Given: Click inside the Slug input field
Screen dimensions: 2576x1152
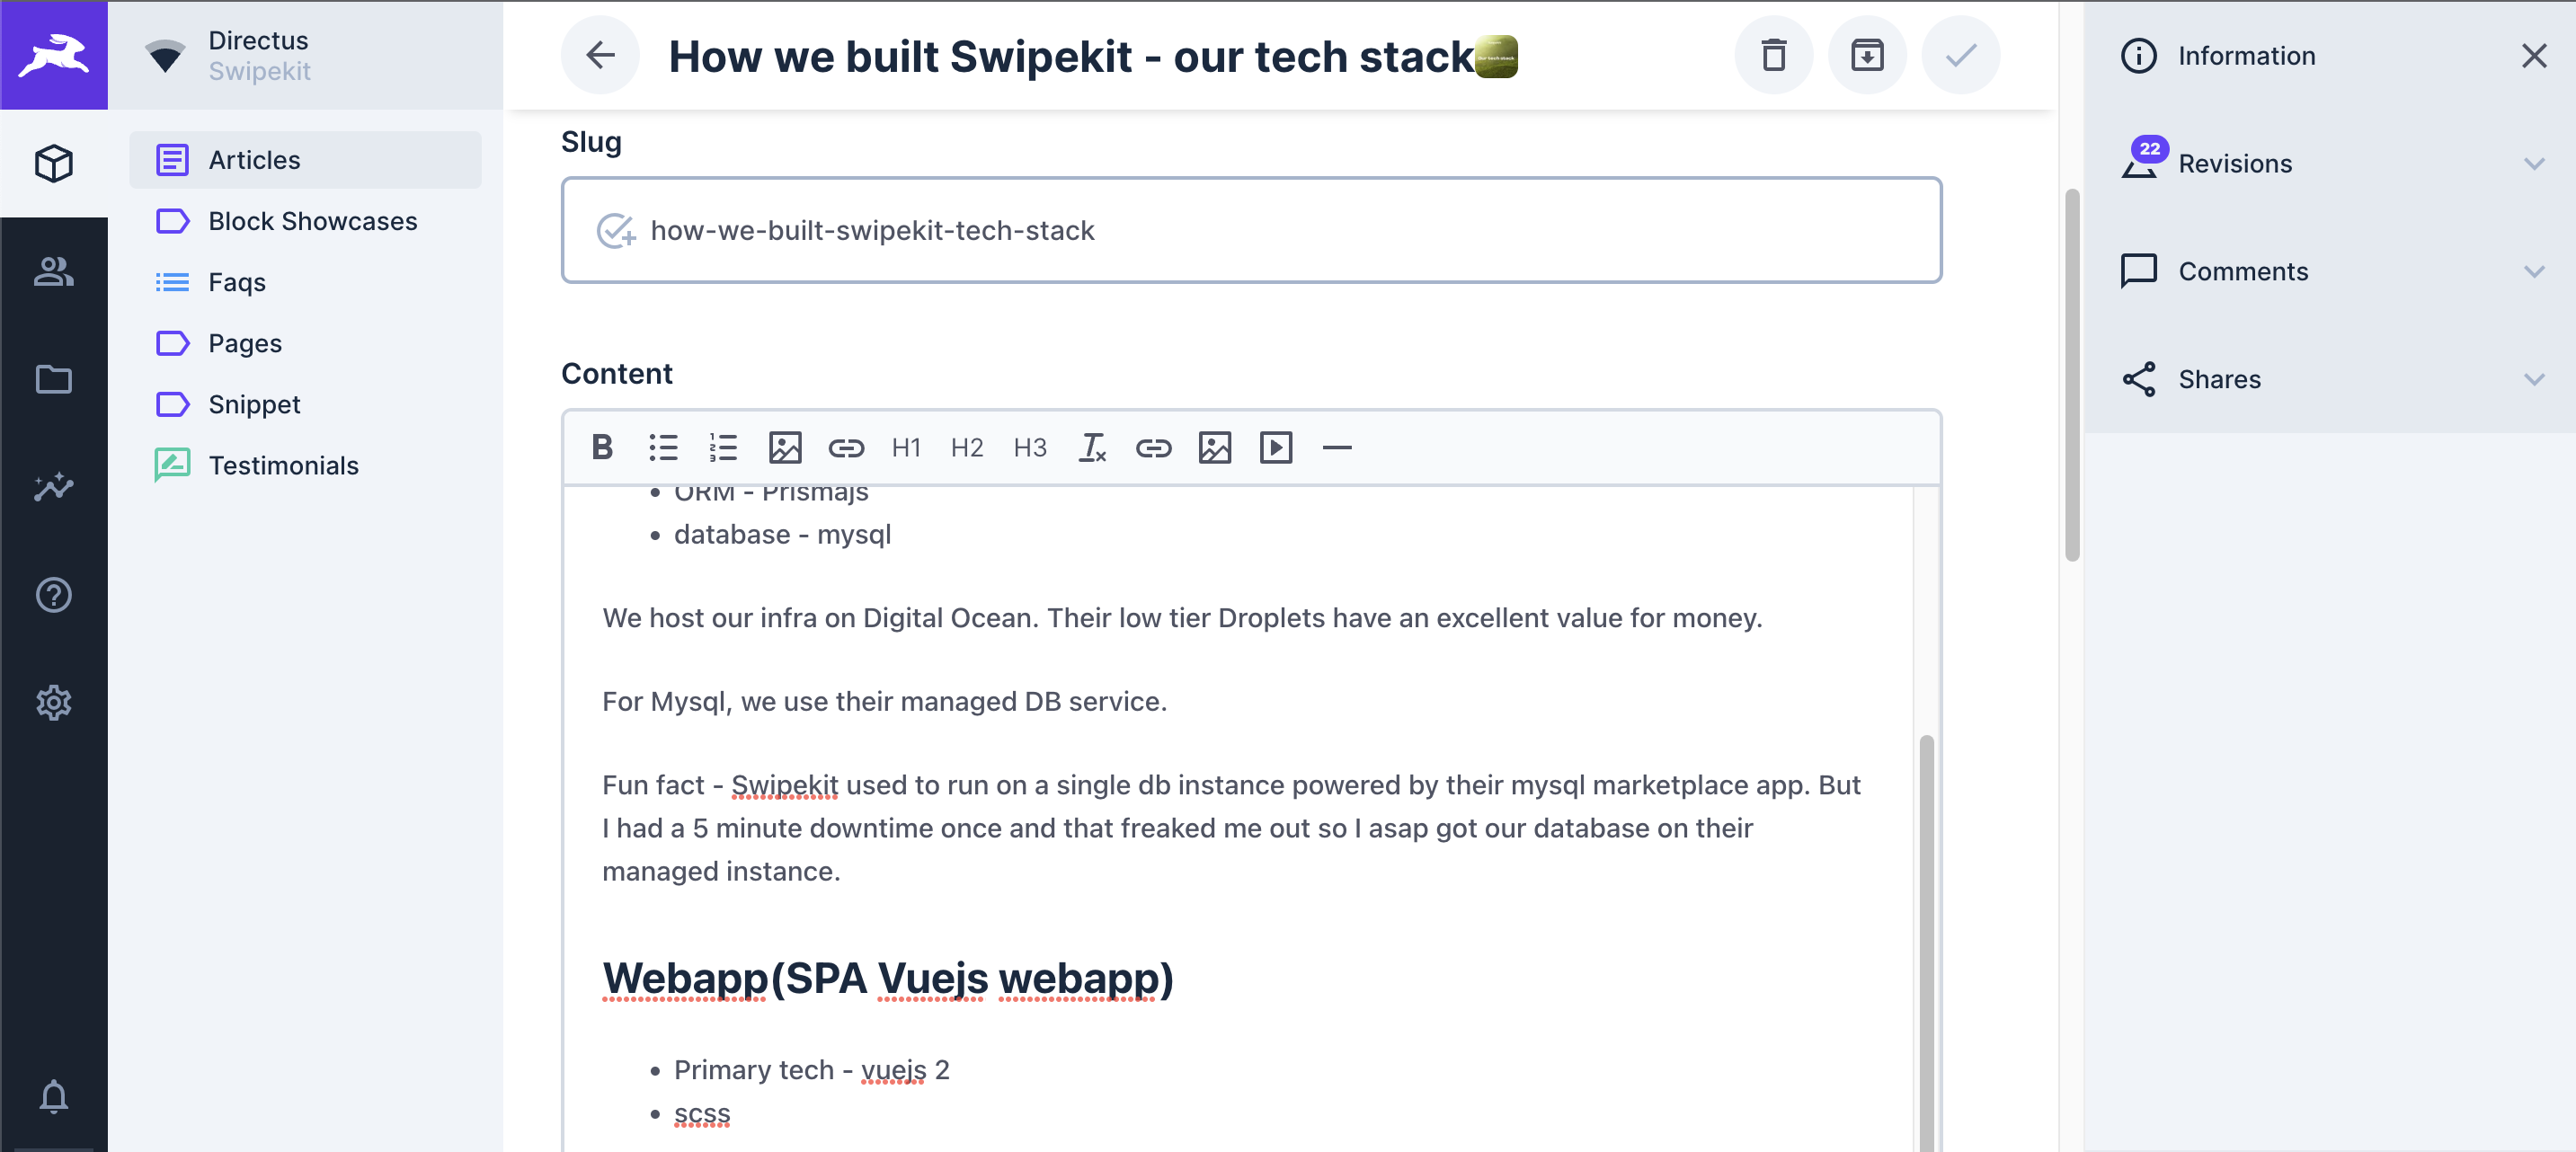Looking at the screenshot, I should pyautogui.click(x=1251, y=230).
